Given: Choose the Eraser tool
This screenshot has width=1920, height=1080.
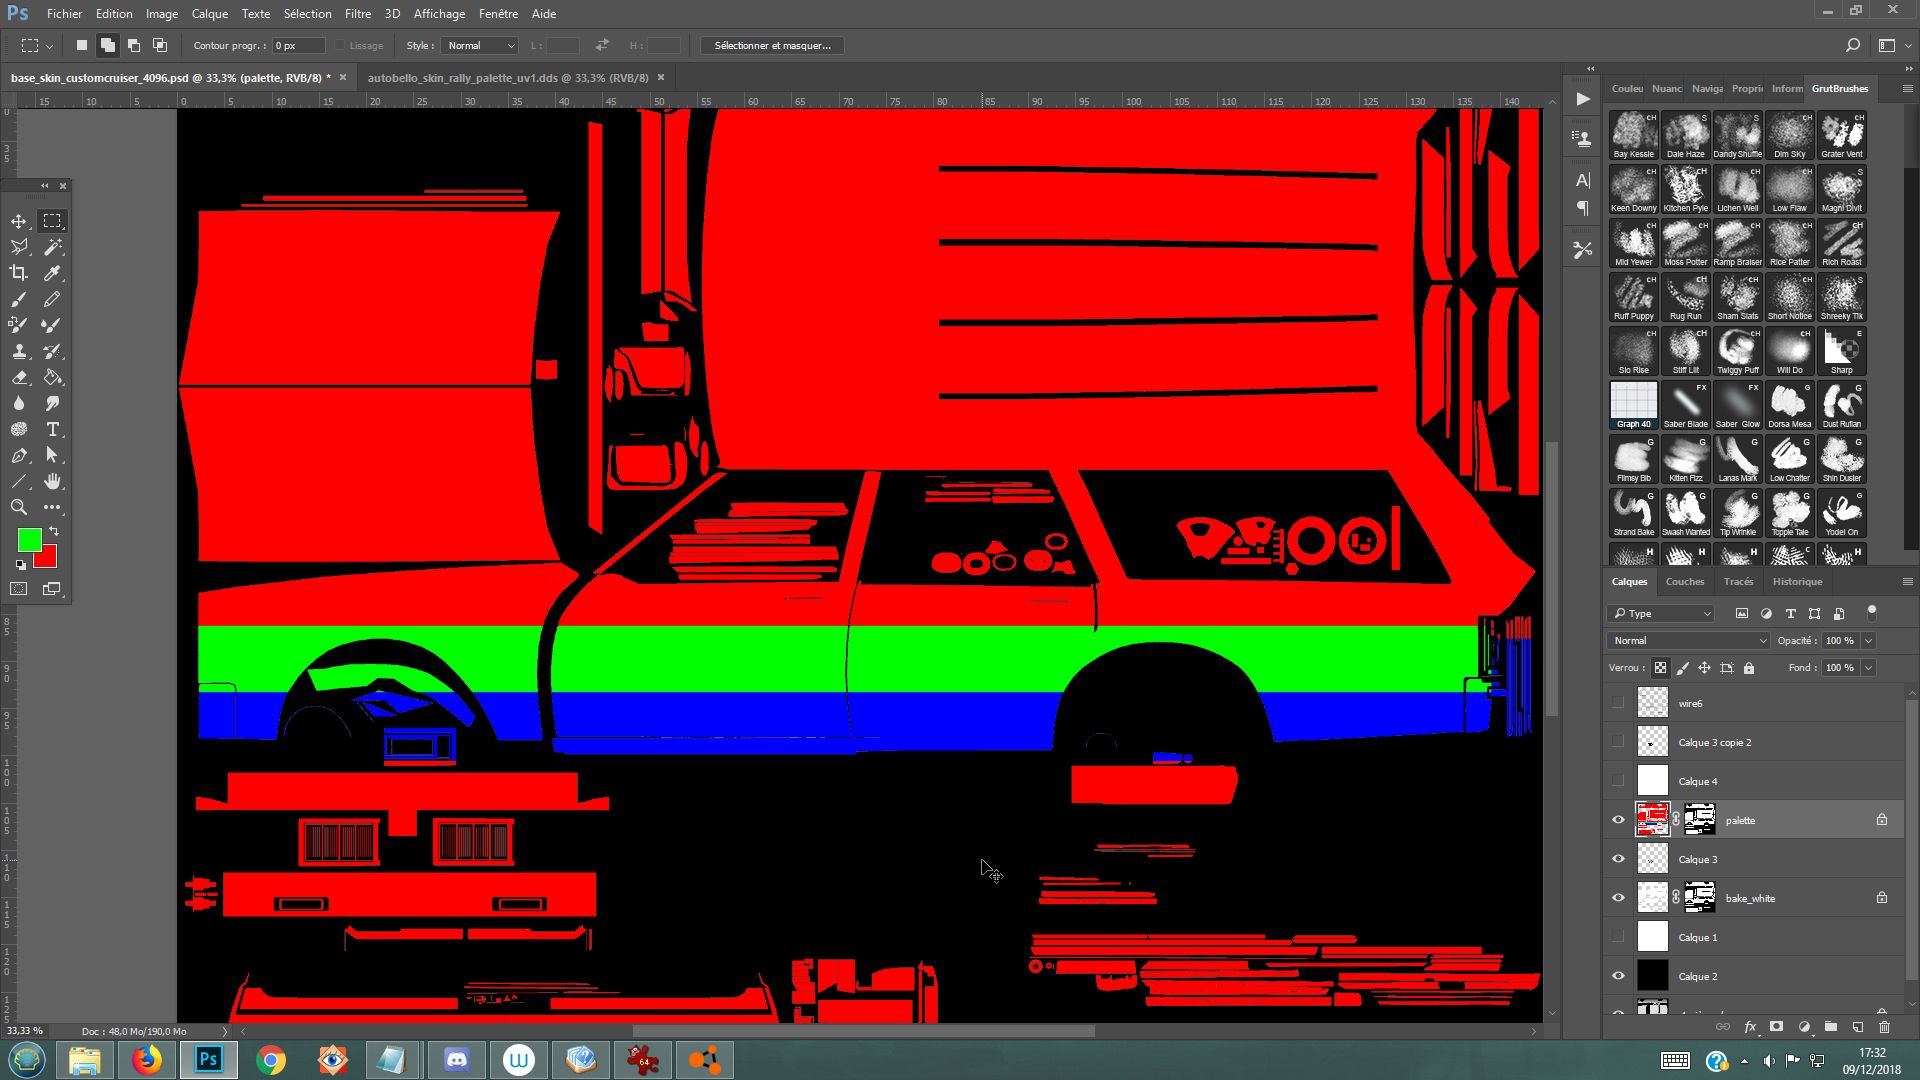Looking at the screenshot, I should tap(19, 378).
